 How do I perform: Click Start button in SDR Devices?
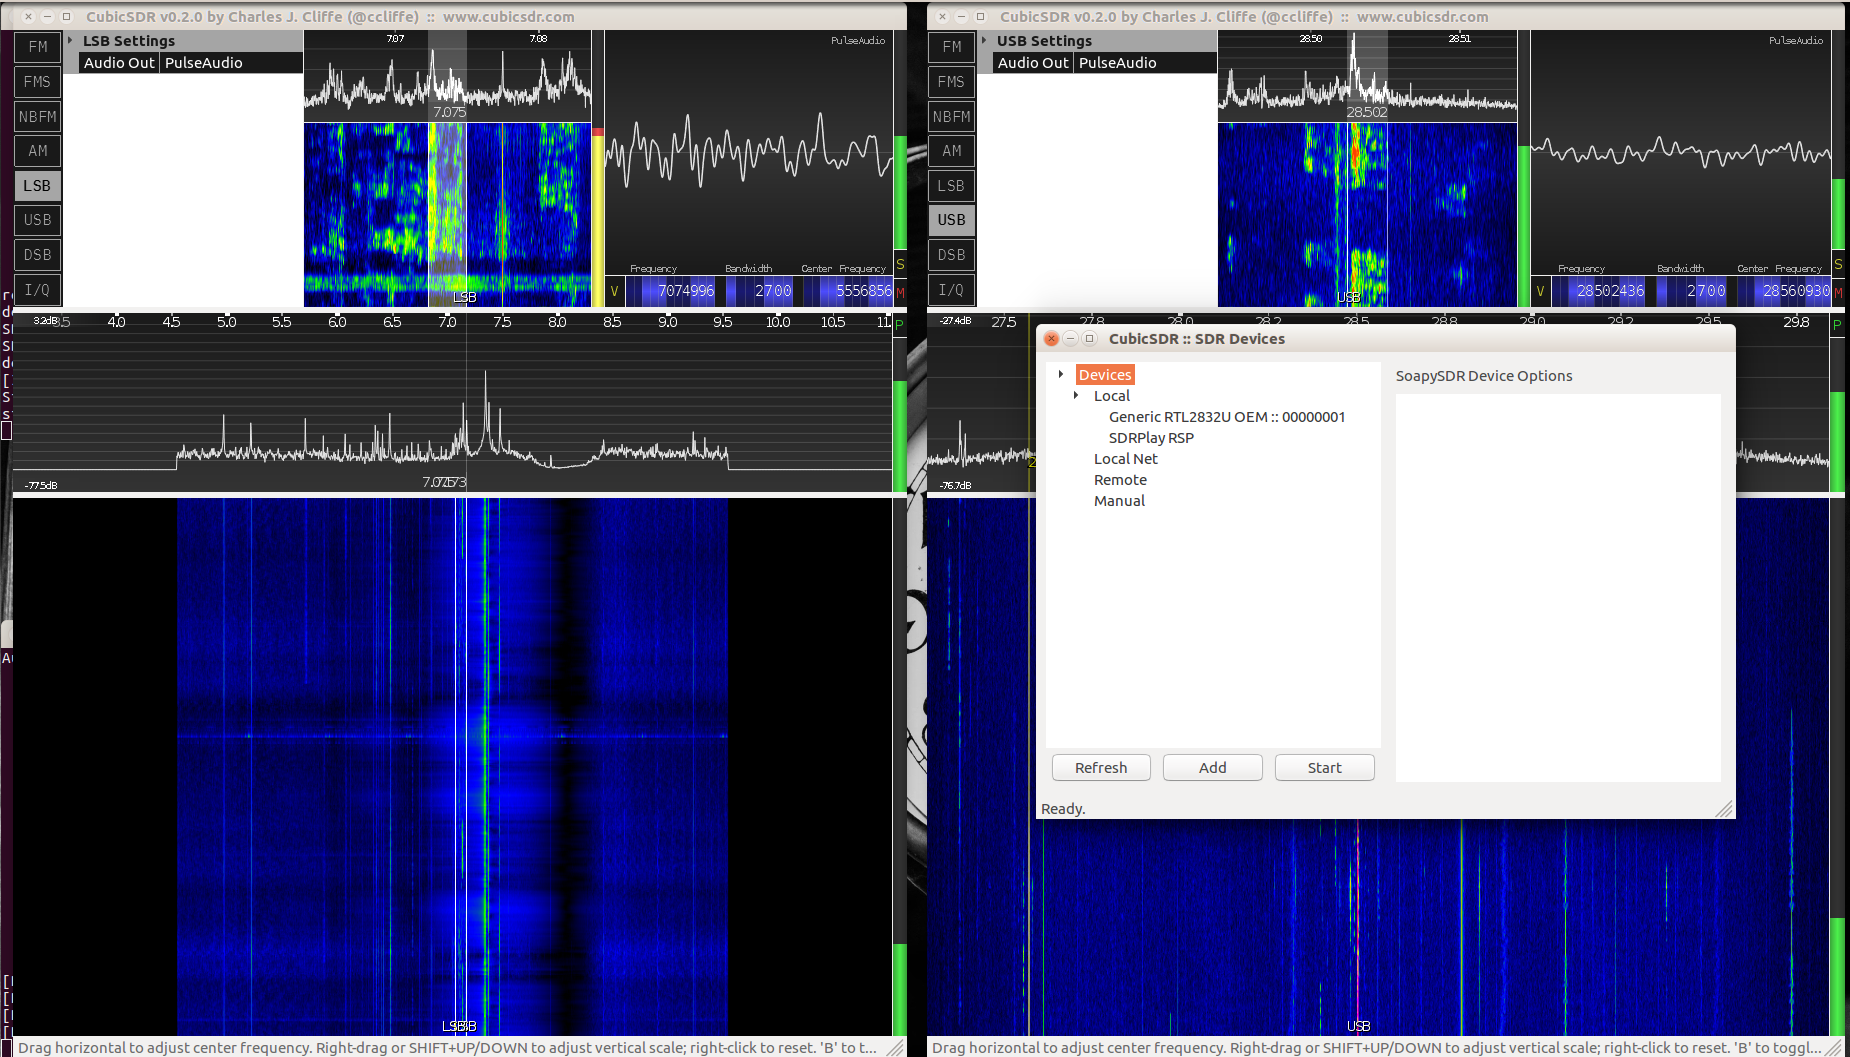(x=1325, y=767)
